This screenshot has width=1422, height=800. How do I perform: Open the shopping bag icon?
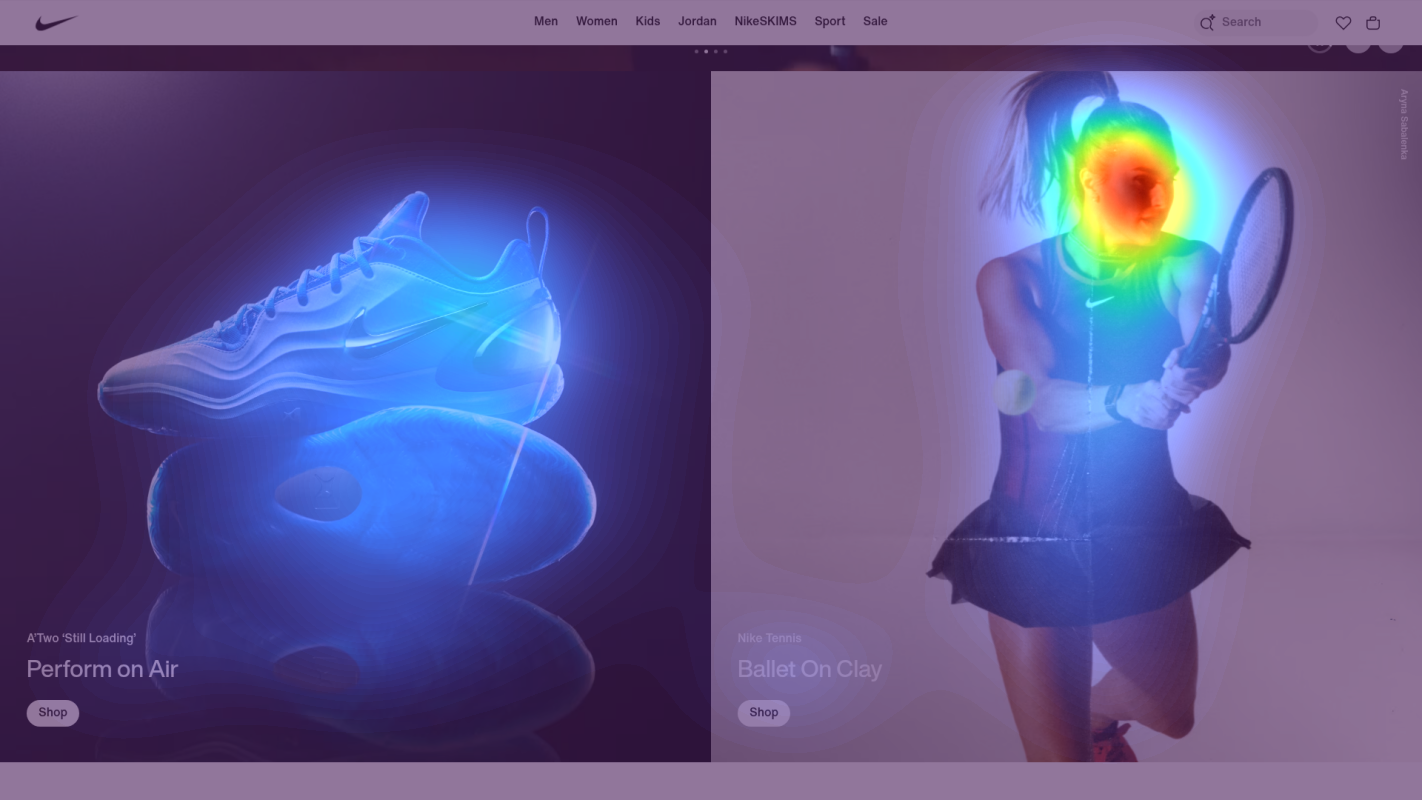tap(1373, 22)
